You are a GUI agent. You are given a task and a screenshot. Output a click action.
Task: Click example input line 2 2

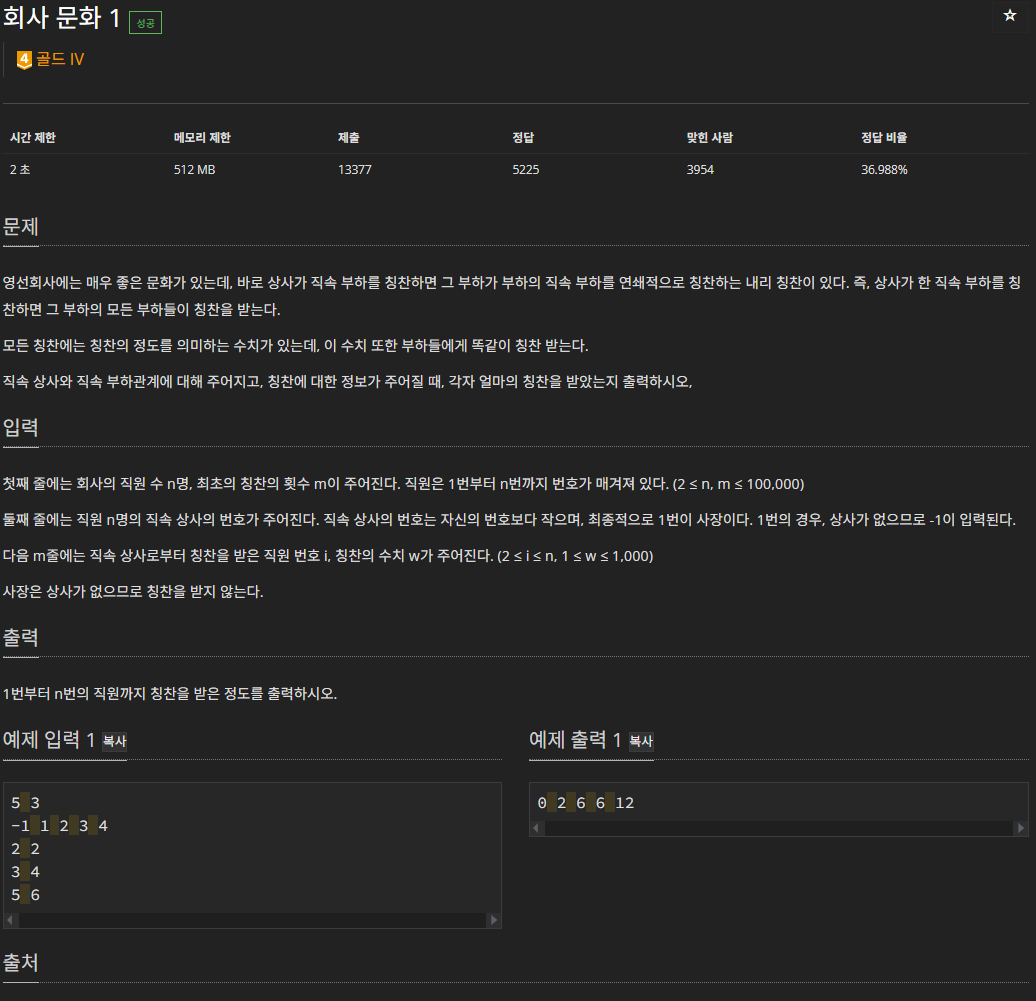point(25,849)
